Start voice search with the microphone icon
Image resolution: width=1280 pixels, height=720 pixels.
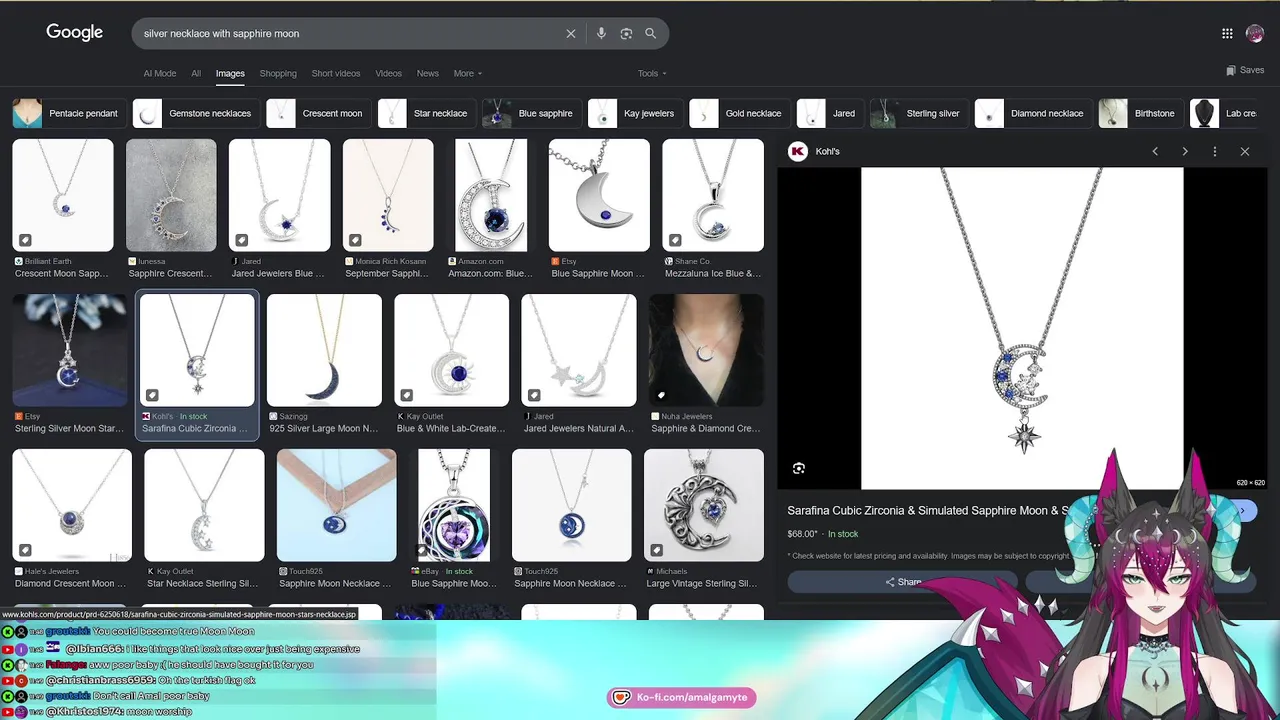(x=601, y=33)
